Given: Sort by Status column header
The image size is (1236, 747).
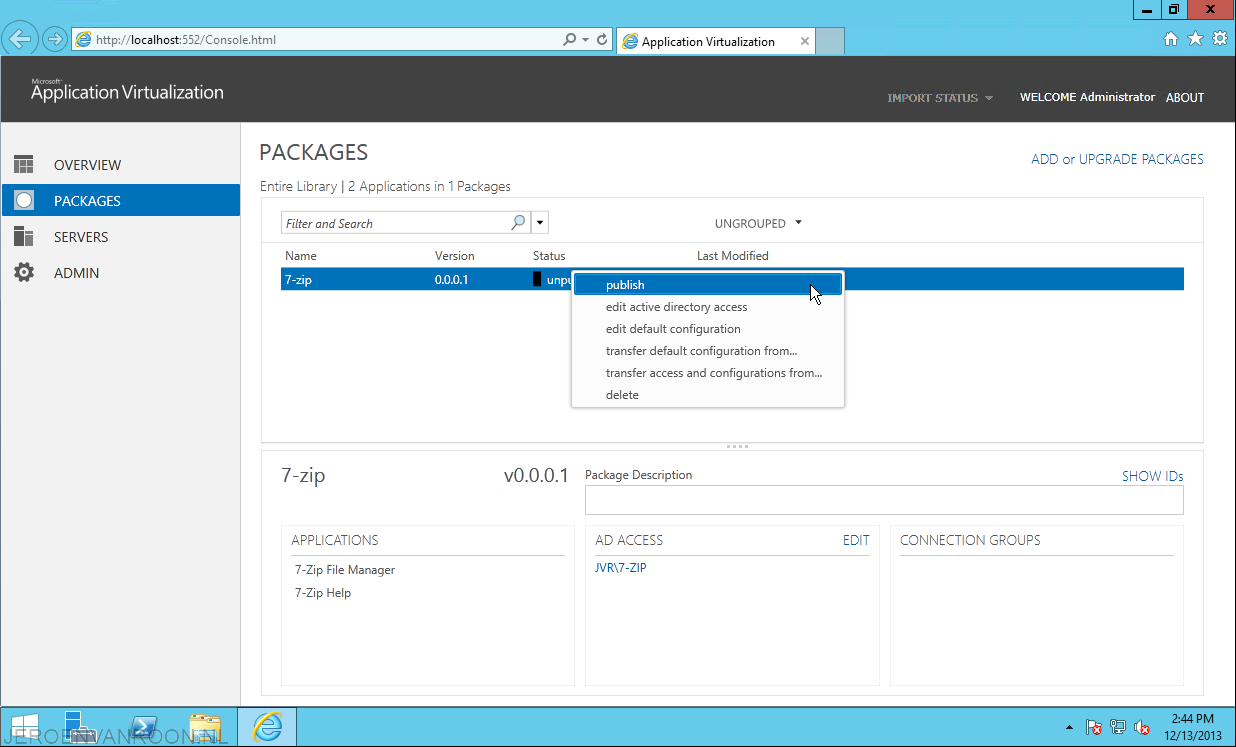Looking at the screenshot, I should click(x=549, y=256).
